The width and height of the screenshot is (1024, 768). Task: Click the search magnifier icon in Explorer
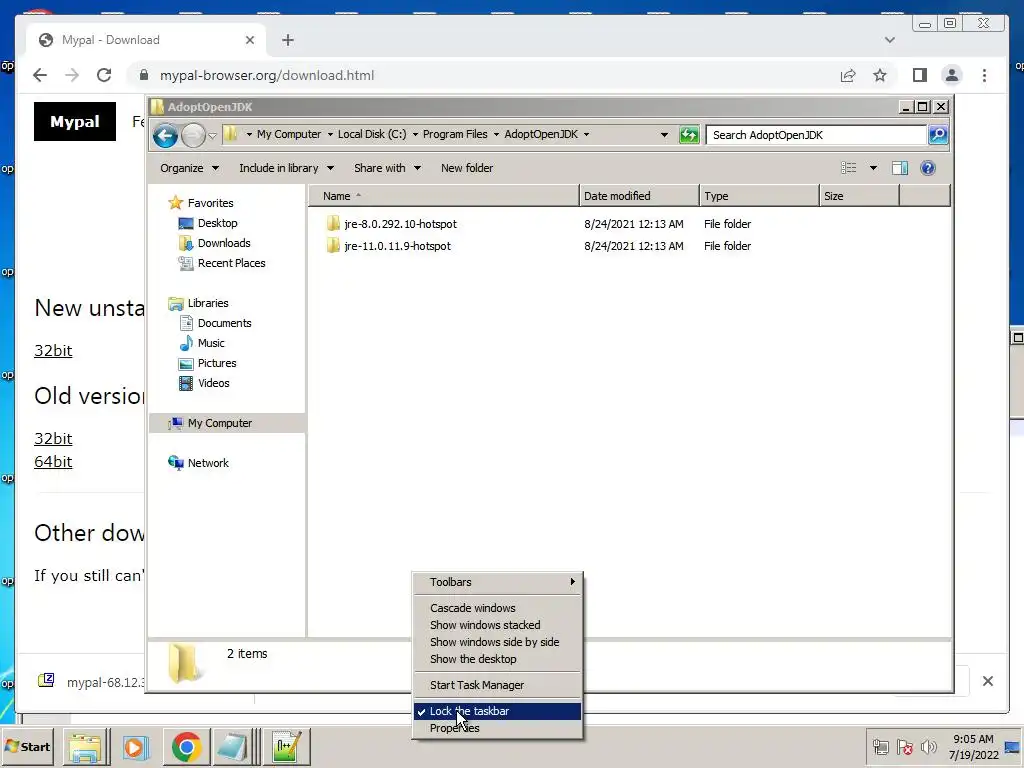(938, 135)
